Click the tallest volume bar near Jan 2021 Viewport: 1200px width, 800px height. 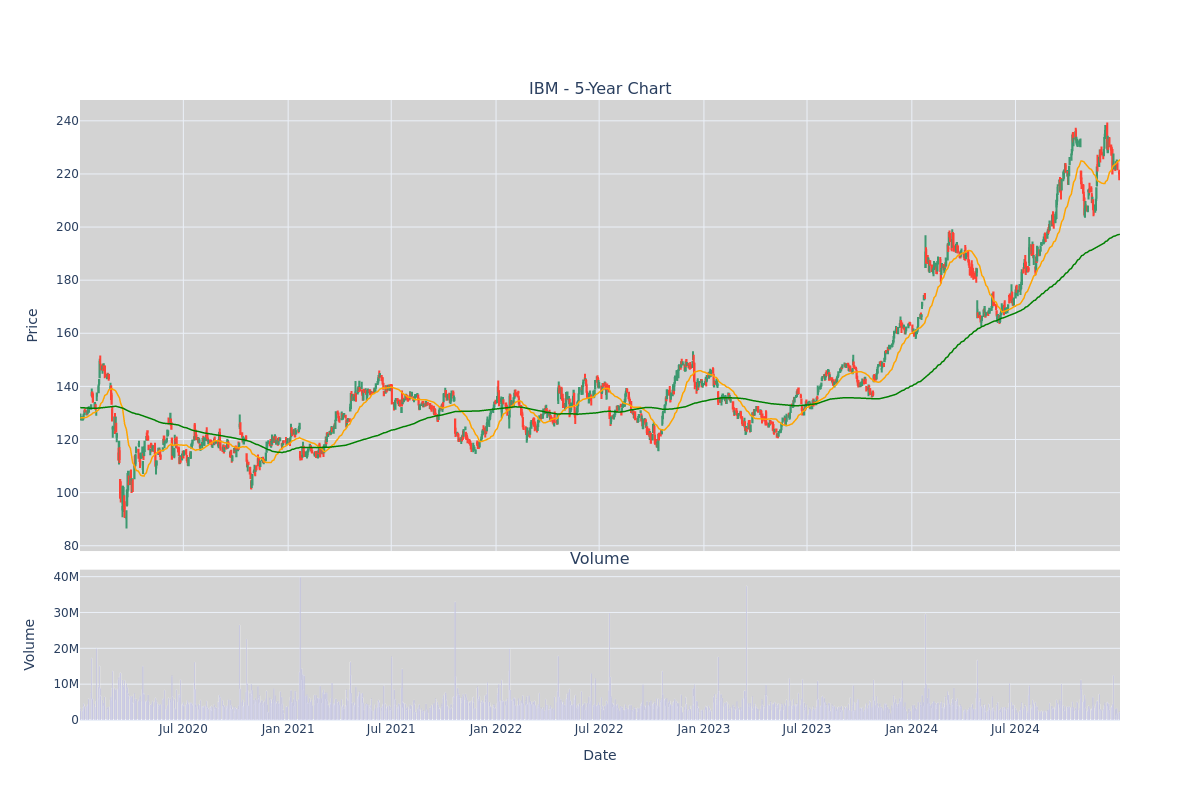coord(300,648)
